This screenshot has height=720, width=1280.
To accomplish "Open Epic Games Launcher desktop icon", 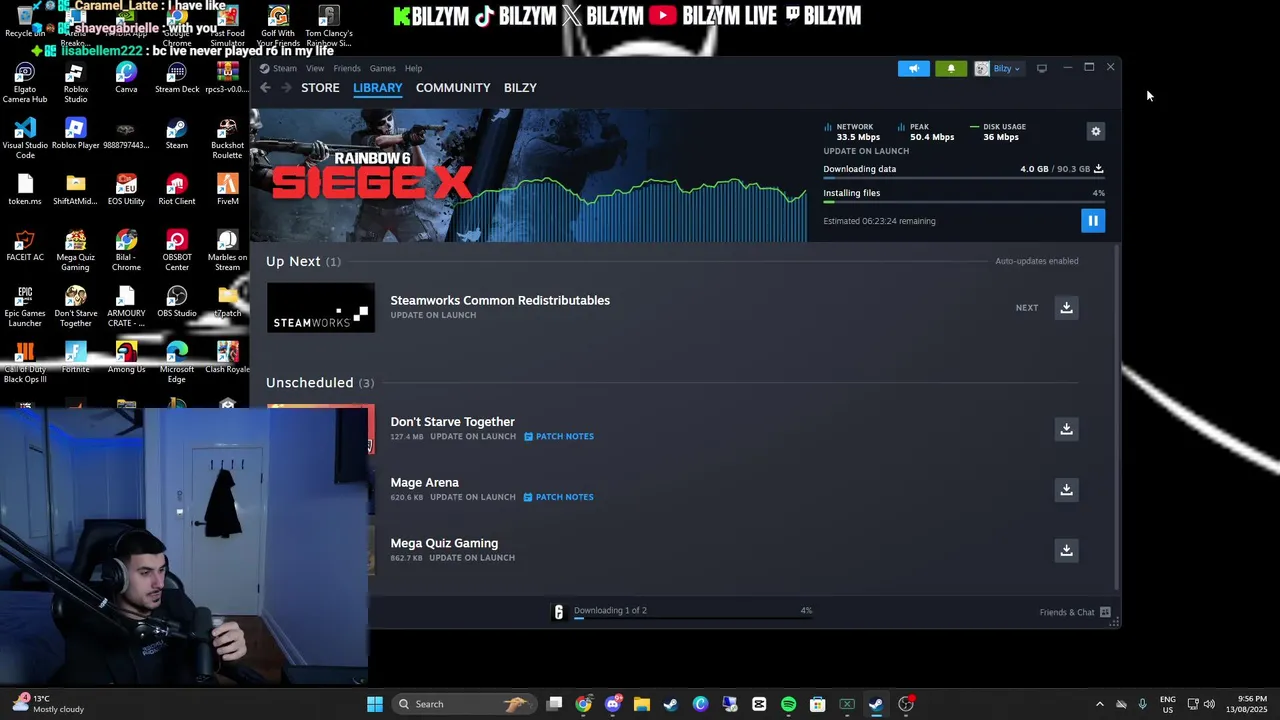I will tap(25, 307).
